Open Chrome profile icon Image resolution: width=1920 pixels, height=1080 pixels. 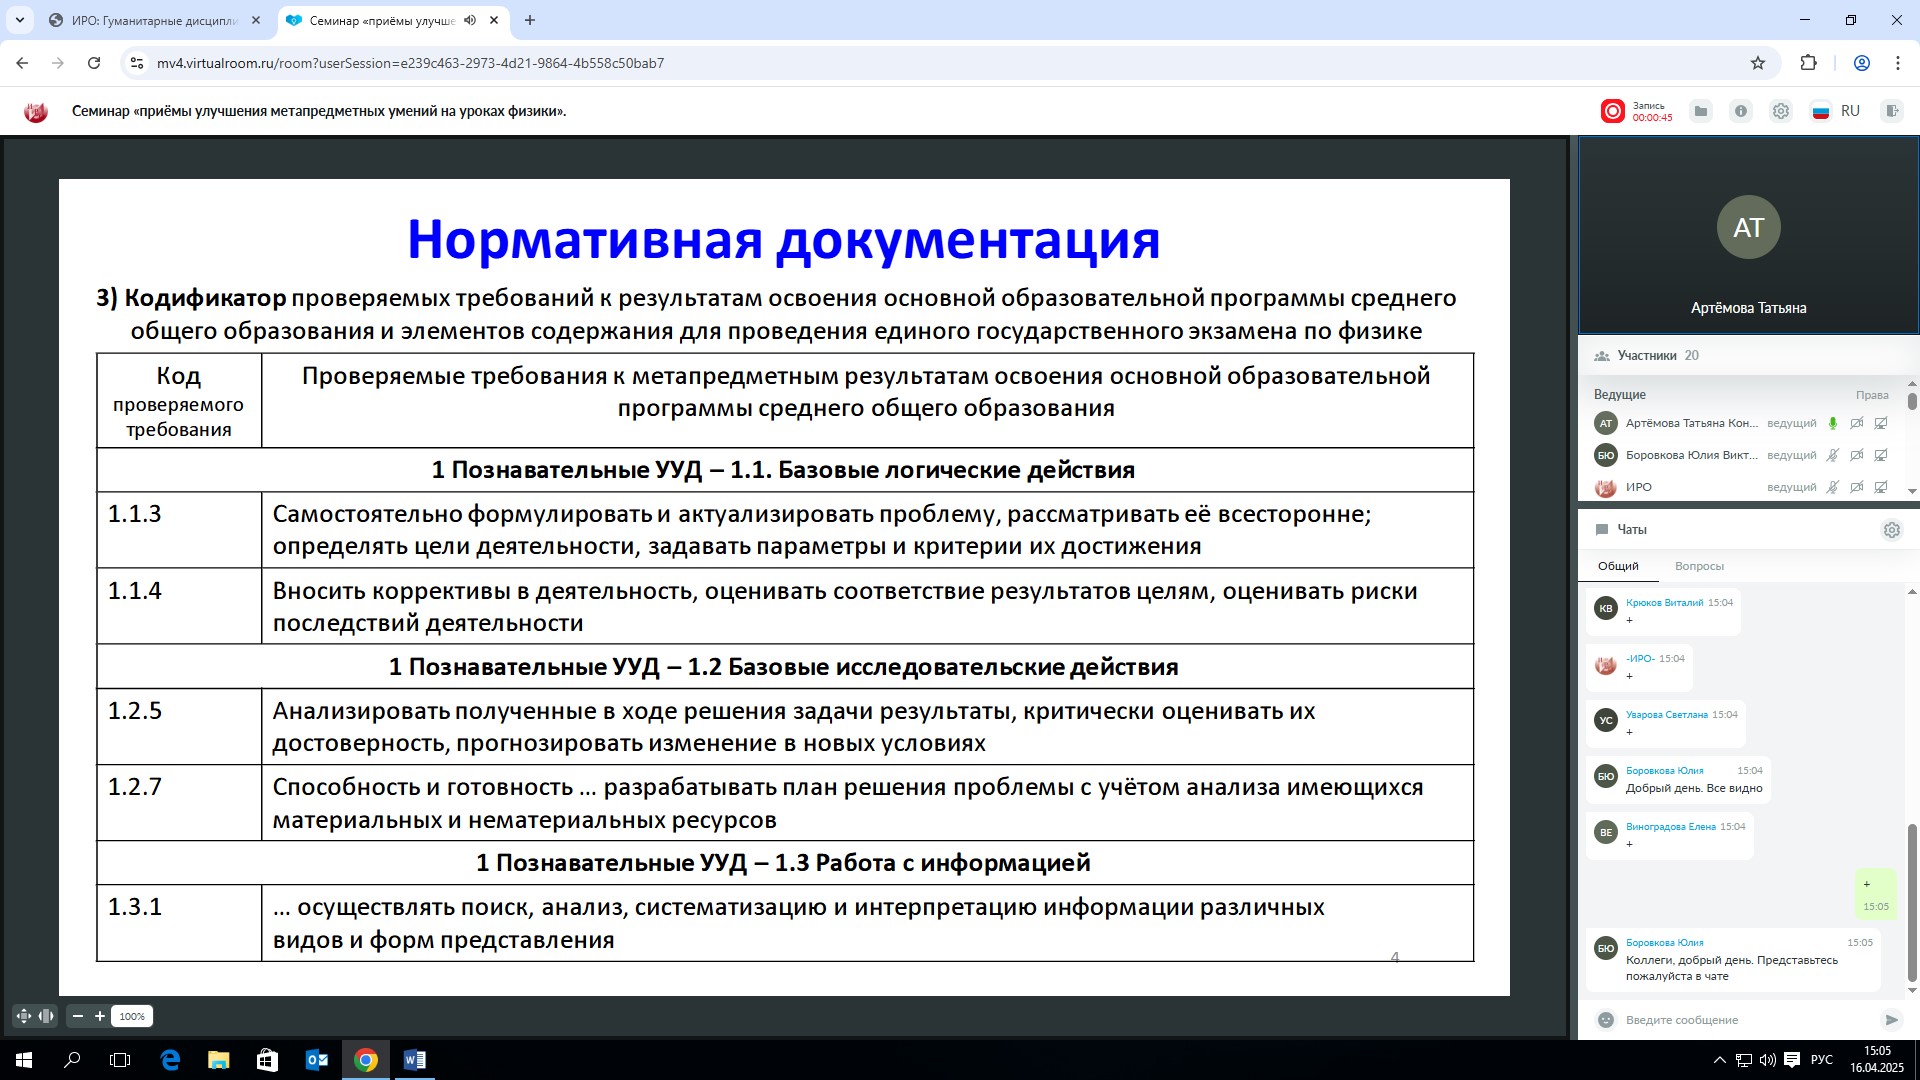click(1862, 63)
